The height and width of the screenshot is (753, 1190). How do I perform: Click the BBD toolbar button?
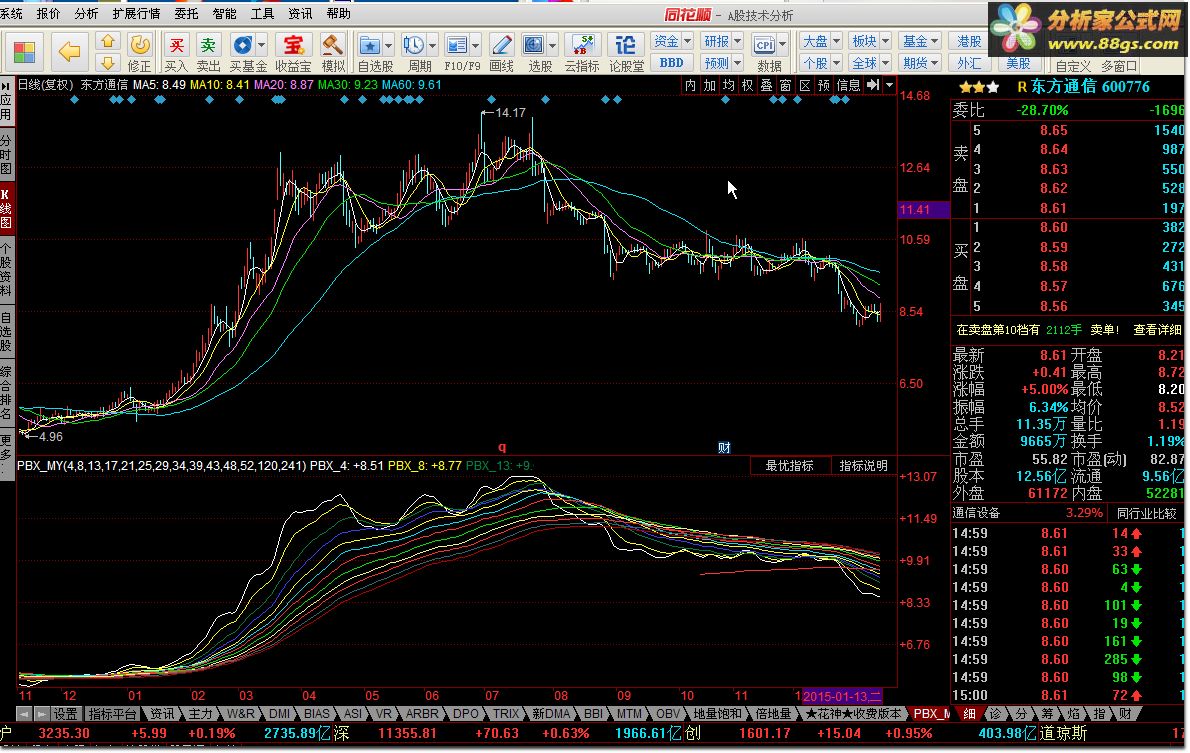672,63
